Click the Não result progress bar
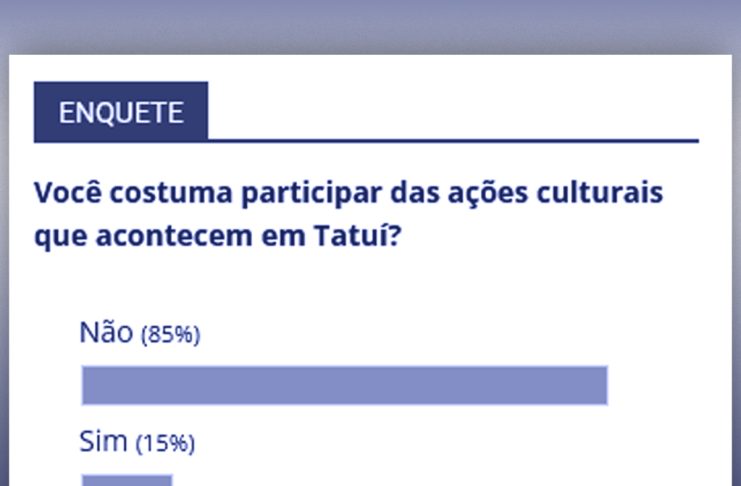741x486 pixels. click(x=344, y=385)
